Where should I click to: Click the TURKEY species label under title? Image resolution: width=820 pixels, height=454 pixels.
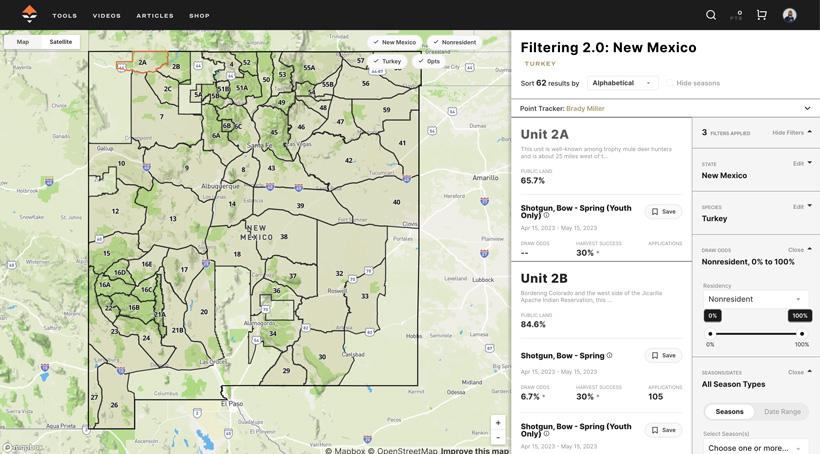click(x=540, y=64)
